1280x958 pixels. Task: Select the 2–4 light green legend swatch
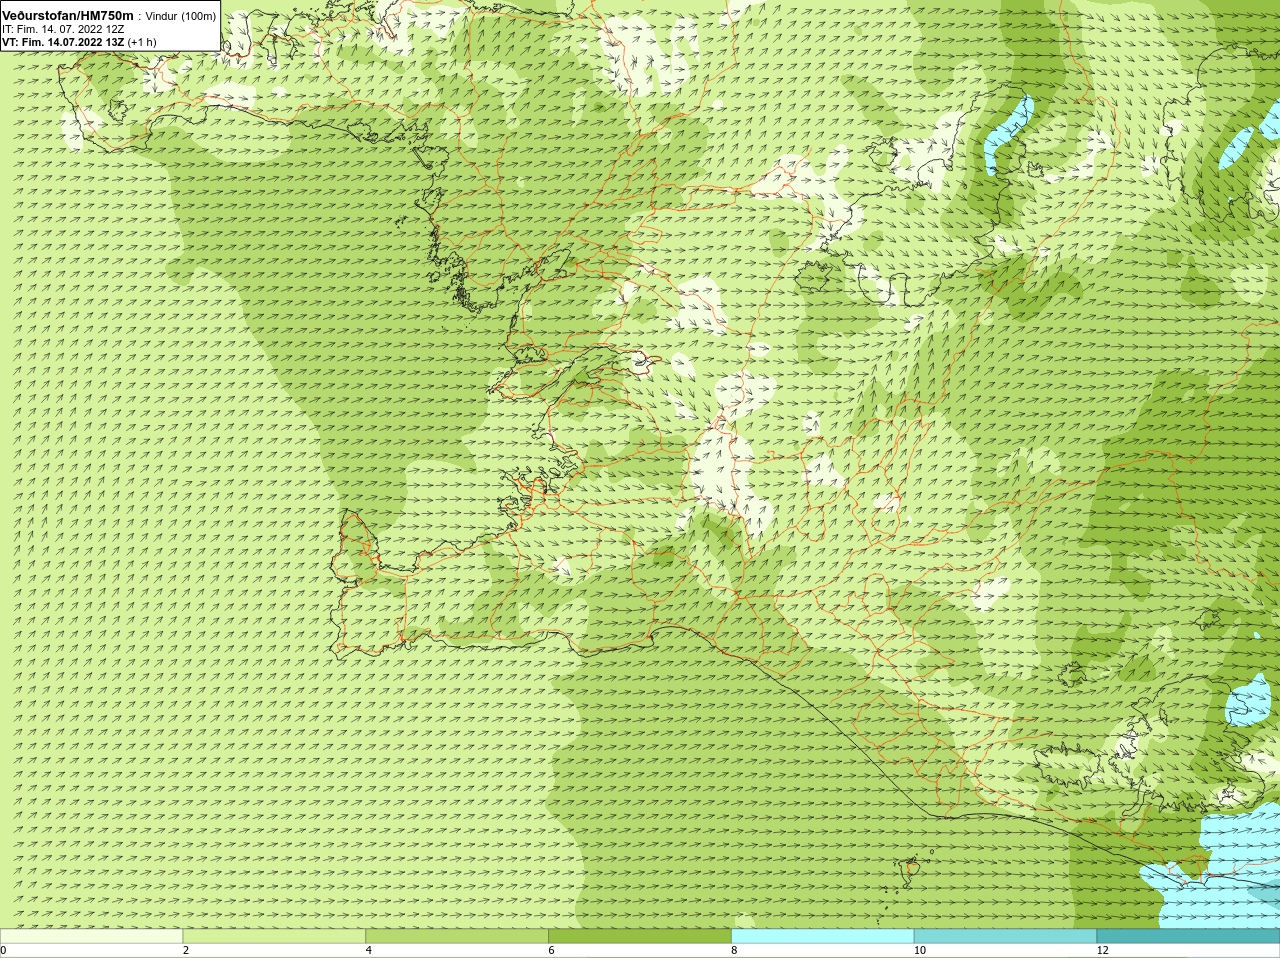click(274, 936)
